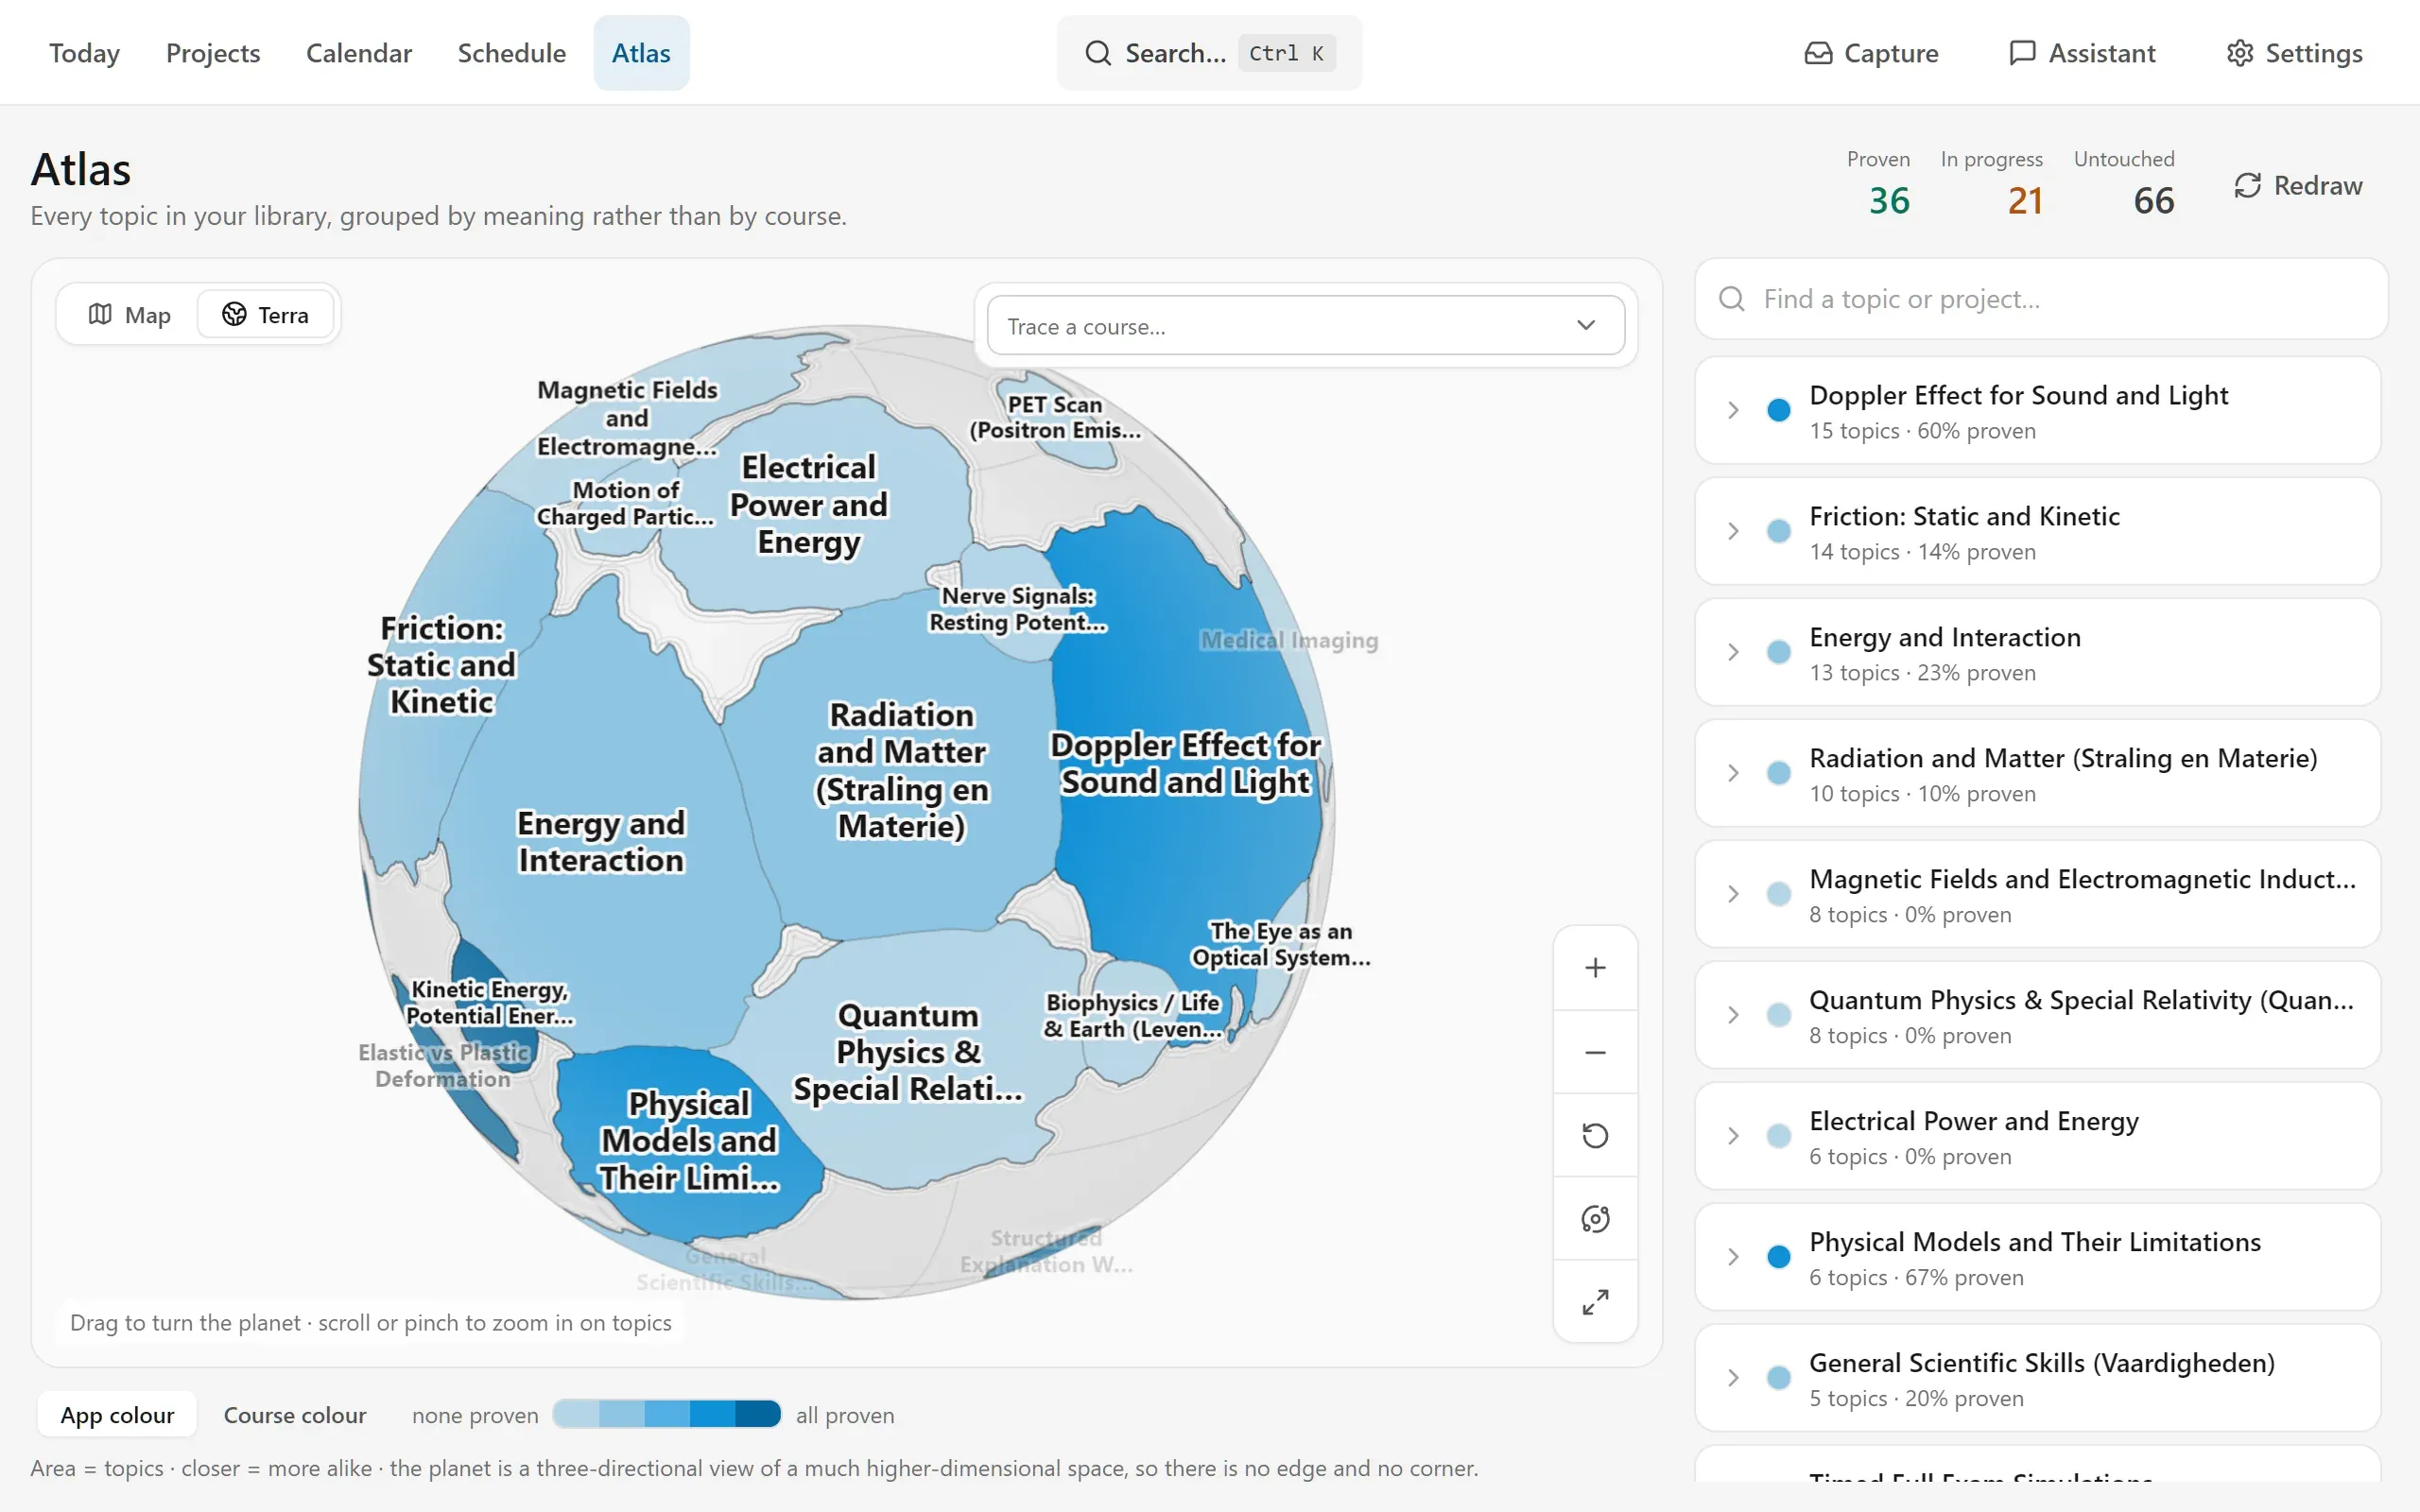The height and width of the screenshot is (1512, 2420).
Task: Click the Assistant chat bubble icon
Action: pyautogui.click(x=2022, y=53)
